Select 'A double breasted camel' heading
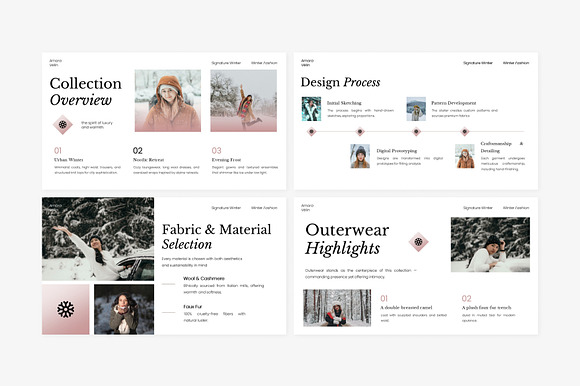The width and height of the screenshot is (580, 386). click(x=406, y=307)
